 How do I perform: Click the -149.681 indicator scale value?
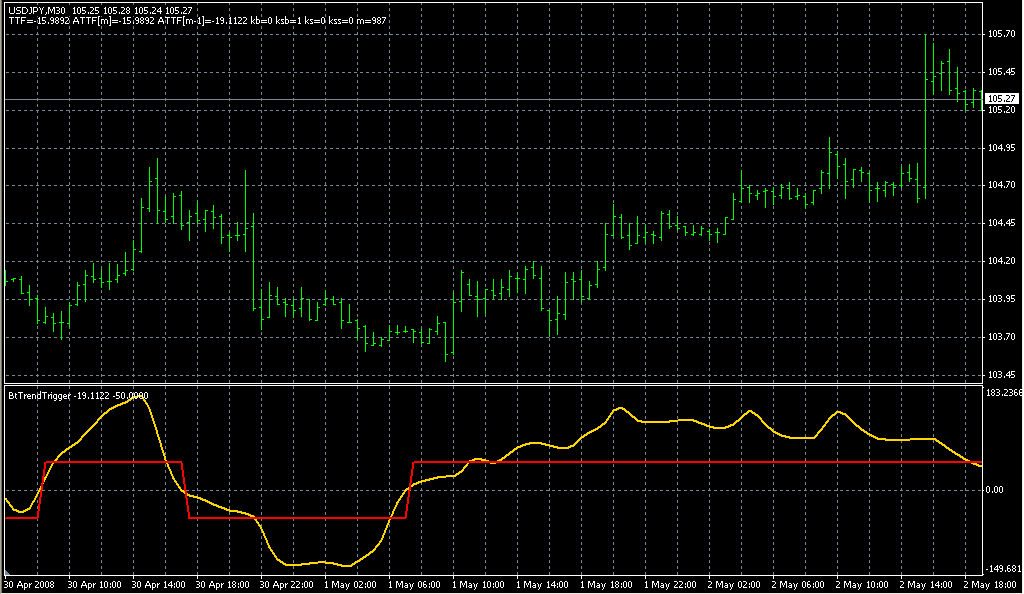coord(1003,568)
